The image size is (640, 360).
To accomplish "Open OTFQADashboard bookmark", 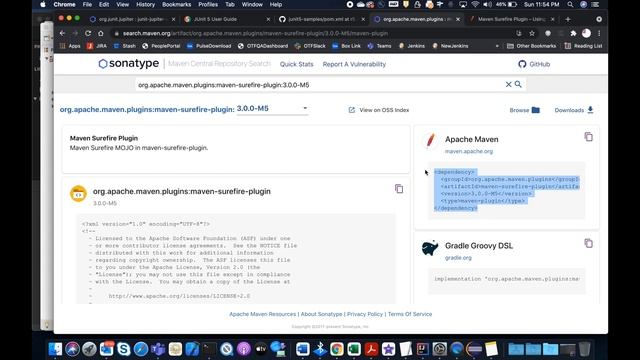I will click(263, 46).
